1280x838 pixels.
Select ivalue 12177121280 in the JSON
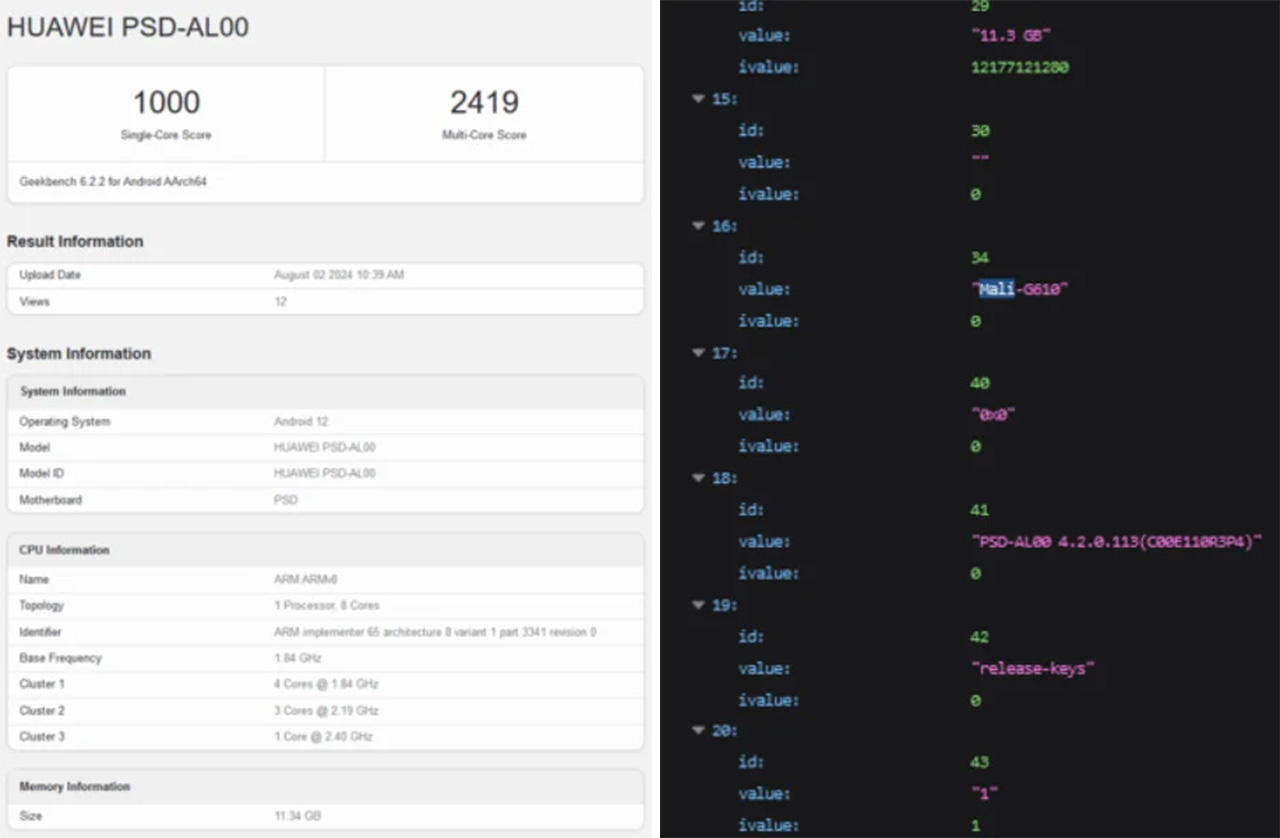tap(1020, 67)
